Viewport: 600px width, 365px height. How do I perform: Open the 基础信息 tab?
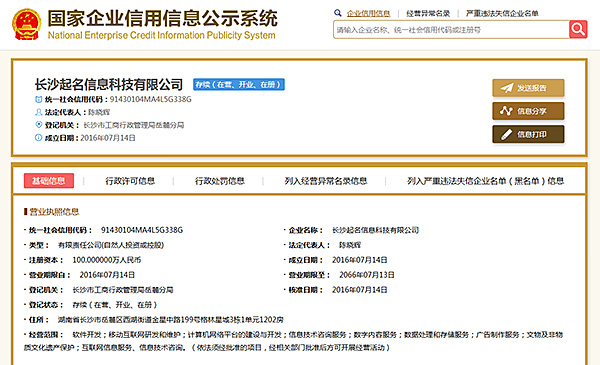[x=49, y=181]
